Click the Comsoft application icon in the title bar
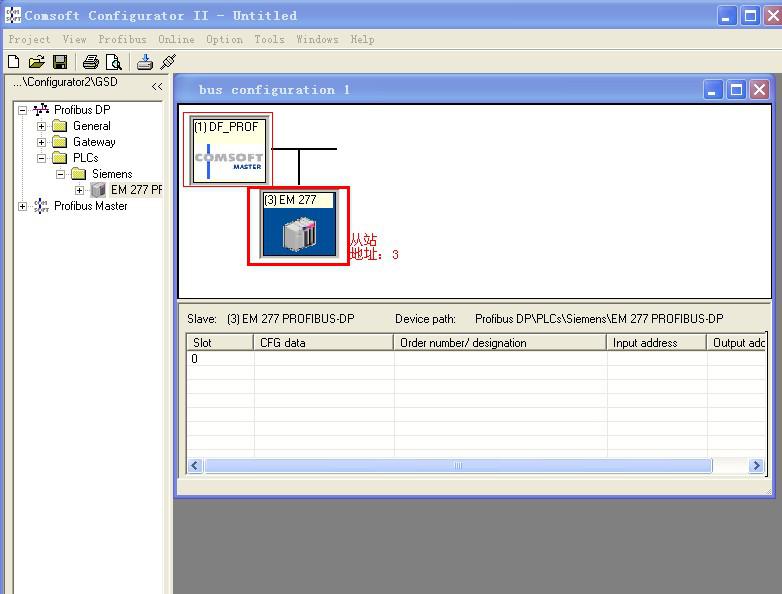Viewport: 782px width, 594px height. pos(13,15)
